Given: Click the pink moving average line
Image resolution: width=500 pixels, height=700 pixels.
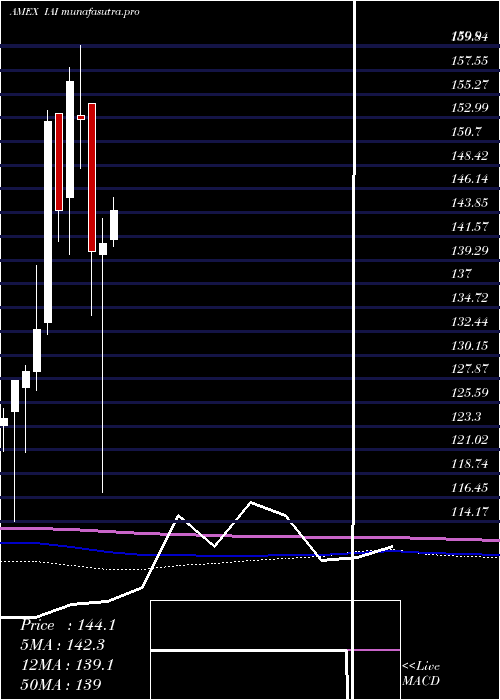Looking at the screenshot, I should [x=250, y=535].
